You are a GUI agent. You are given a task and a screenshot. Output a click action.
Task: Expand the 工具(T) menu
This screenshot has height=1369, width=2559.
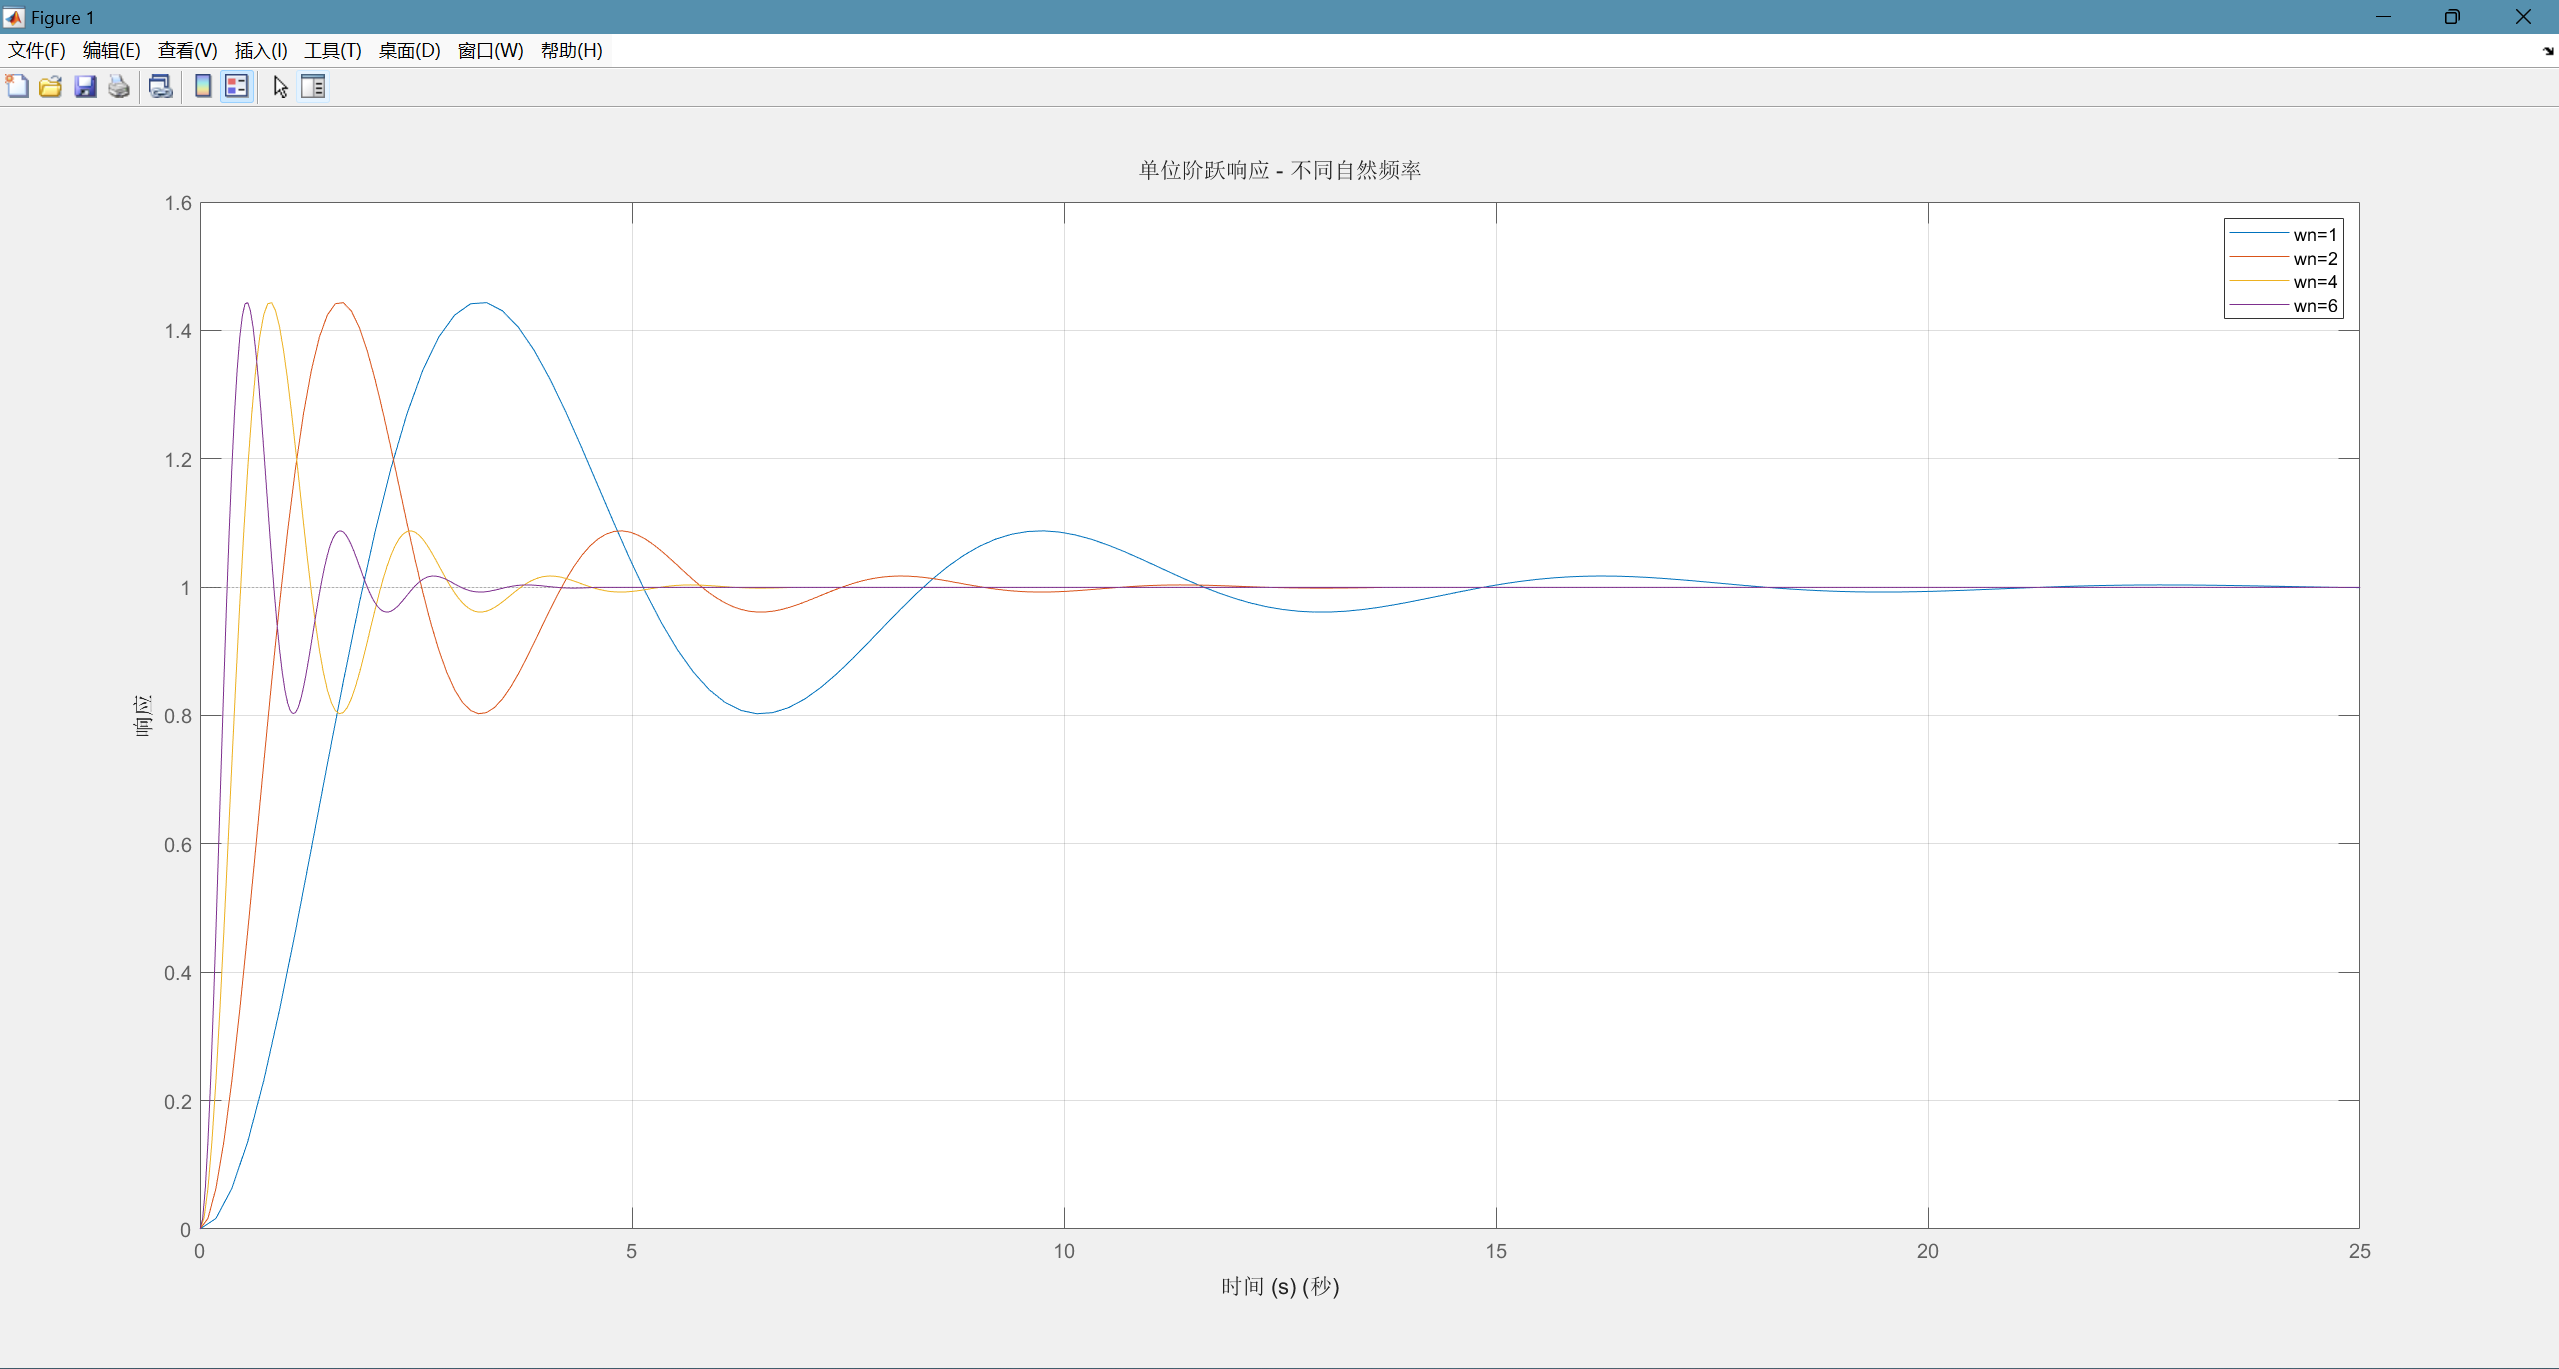coord(332,51)
